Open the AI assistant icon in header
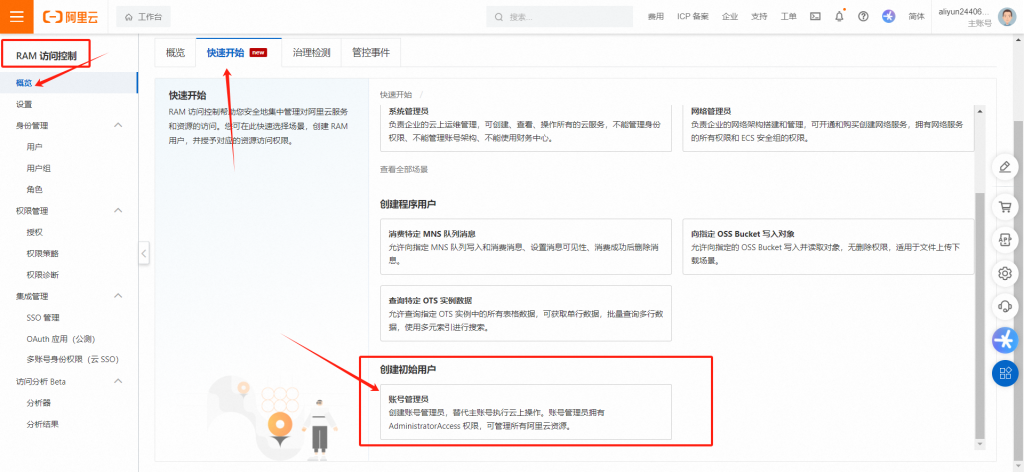Viewport: 1024px width, 472px height. coord(889,17)
